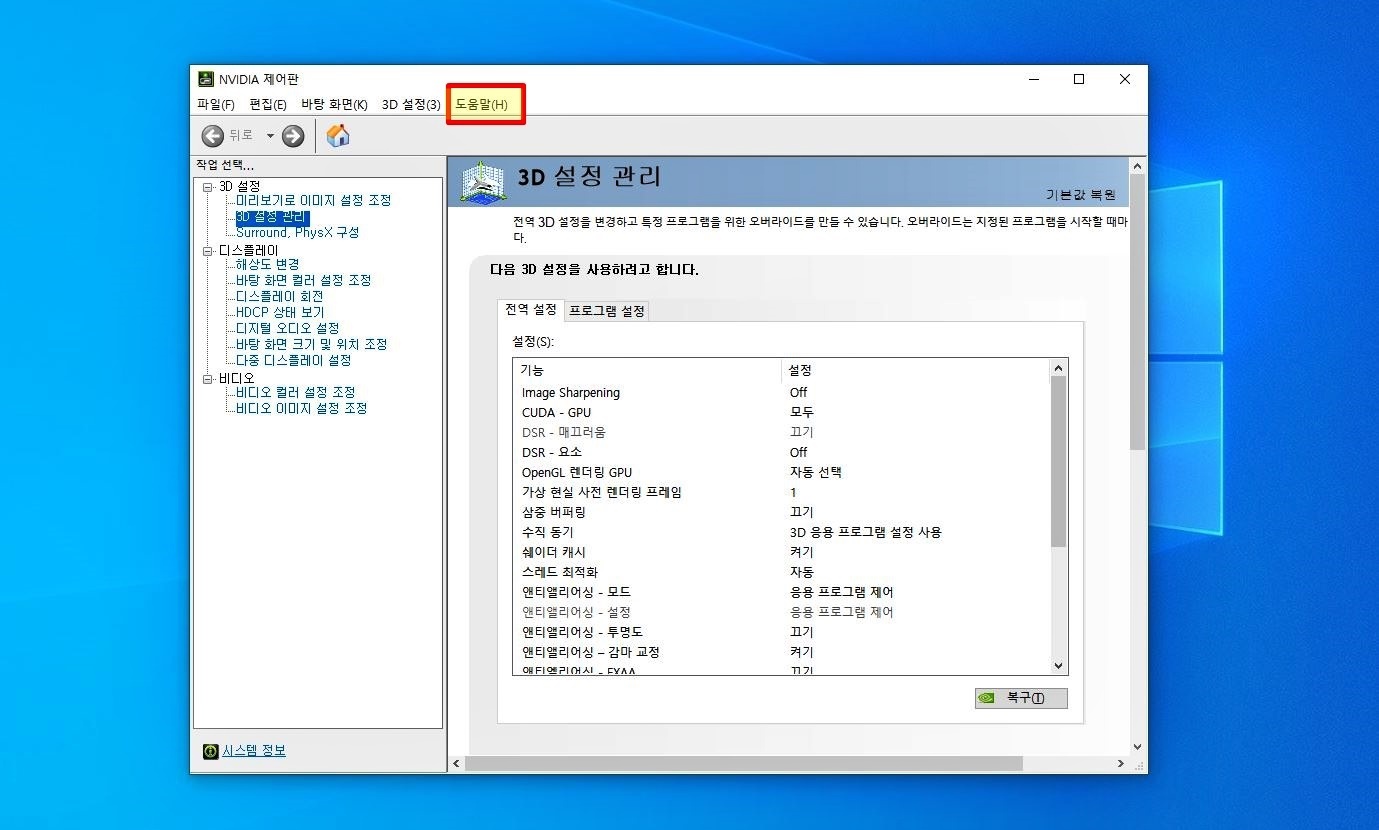The width and height of the screenshot is (1379, 830).
Task: Select HDCP 상태 보기
Action: click(280, 312)
